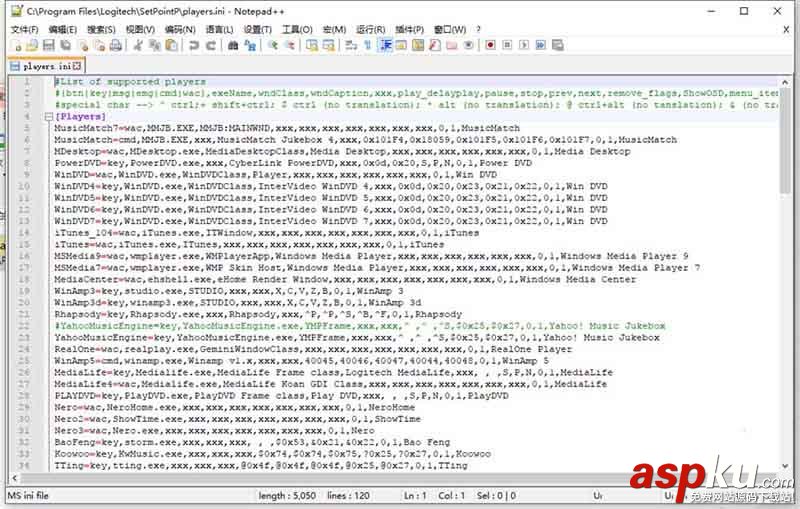This screenshot has width=800, height=509.
Task: Click the vertical scrollbar thumb
Action: pos(785,141)
